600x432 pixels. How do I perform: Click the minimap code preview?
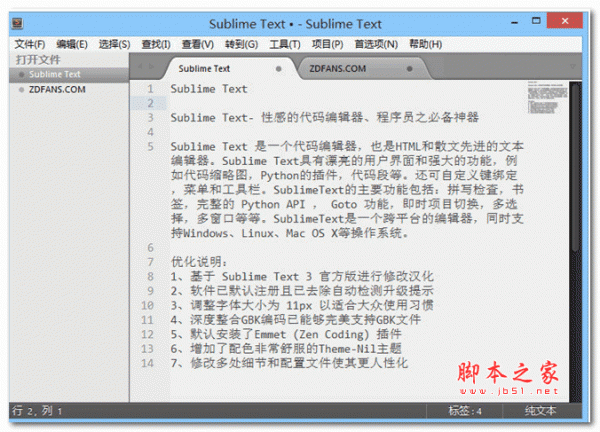(547, 98)
